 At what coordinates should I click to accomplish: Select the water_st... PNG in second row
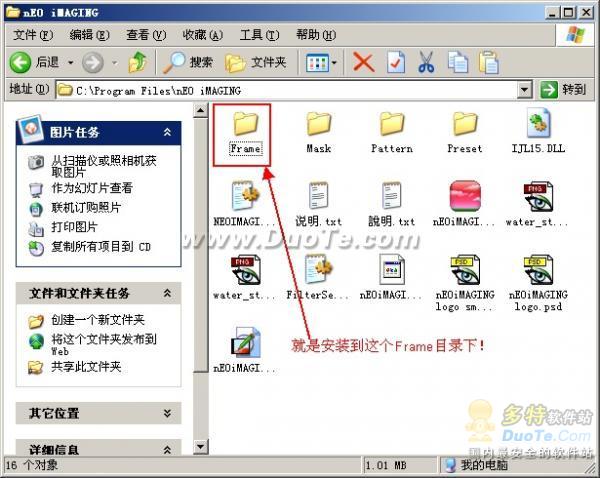click(538, 197)
